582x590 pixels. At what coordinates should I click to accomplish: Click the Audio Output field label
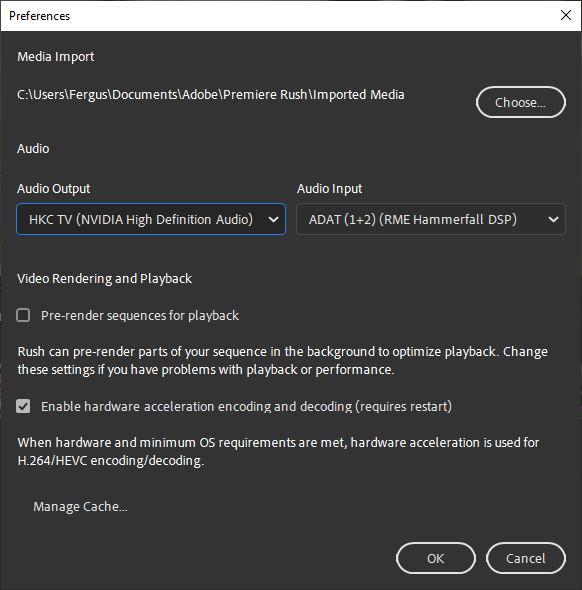pos(53,189)
